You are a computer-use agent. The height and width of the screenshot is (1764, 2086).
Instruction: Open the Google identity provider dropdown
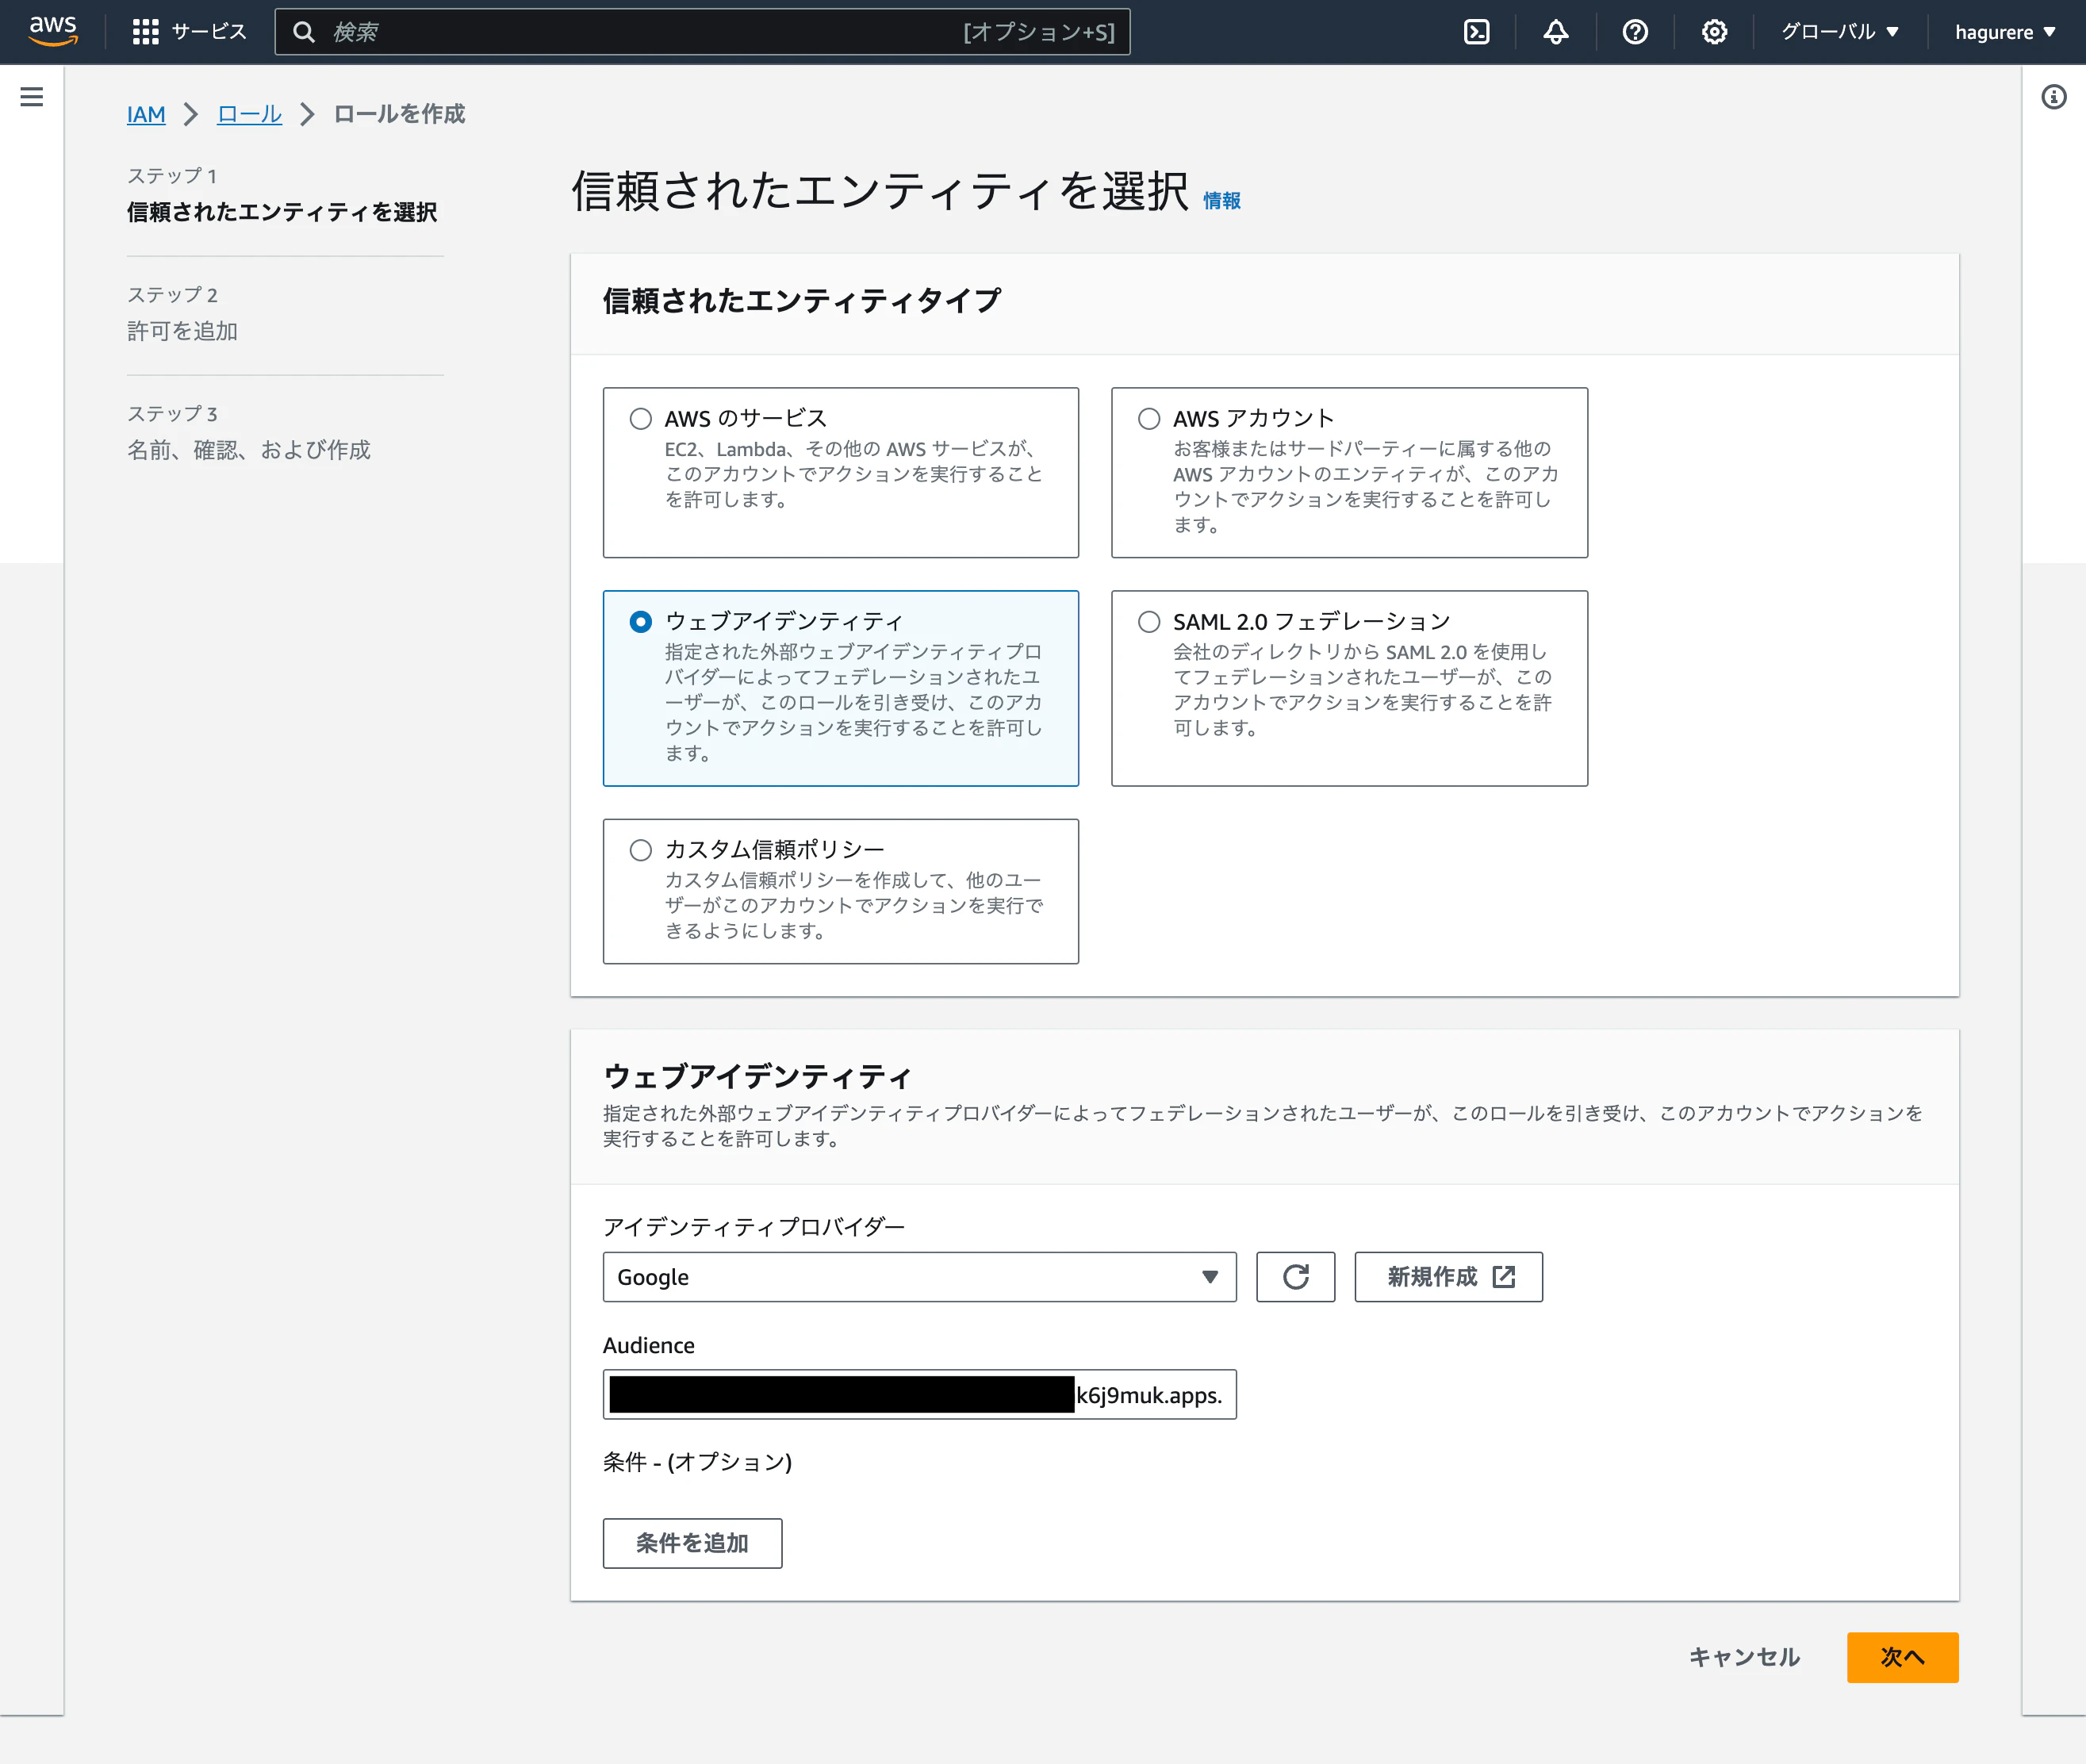[919, 1277]
